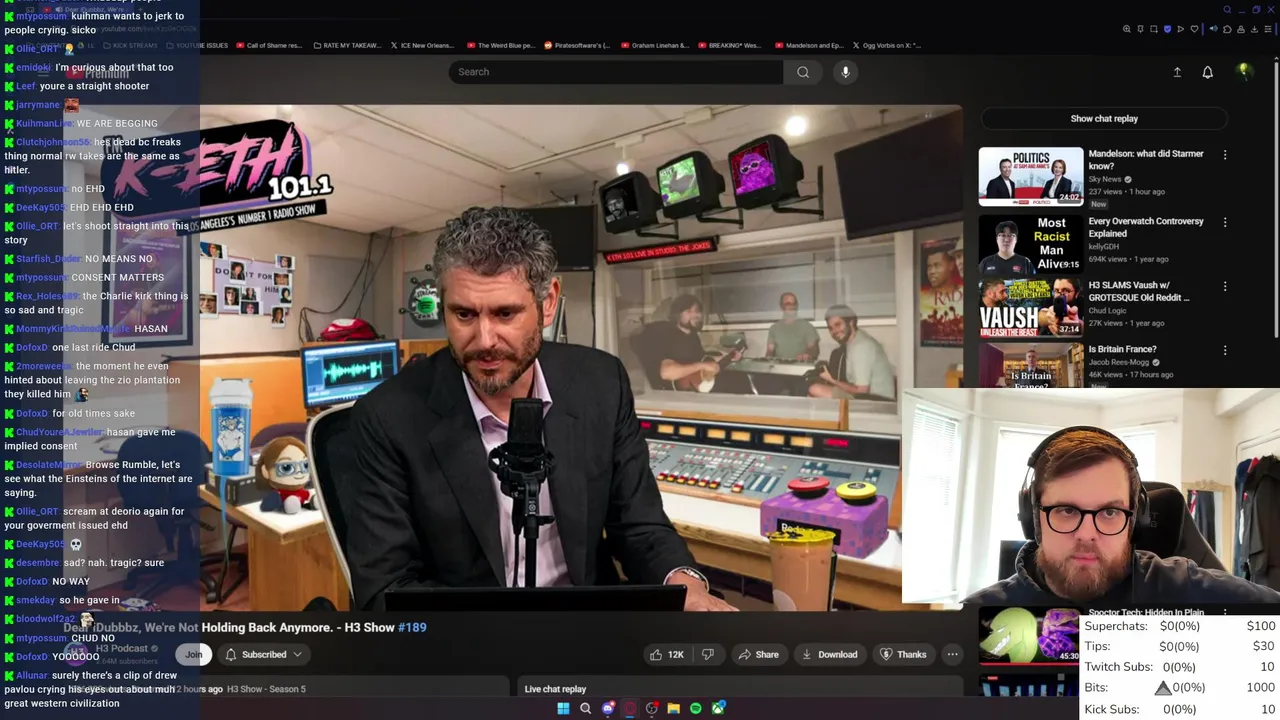Click the tab search icon in title bar
The height and width of the screenshot is (720, 1280).
[1227, 10]
